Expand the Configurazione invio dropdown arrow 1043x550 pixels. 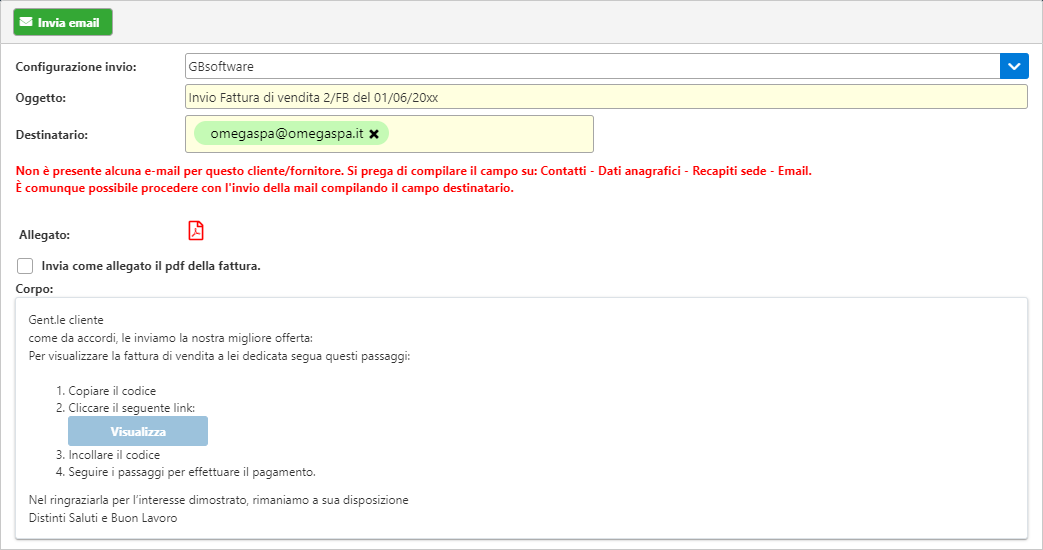(x=1014, y=67)
